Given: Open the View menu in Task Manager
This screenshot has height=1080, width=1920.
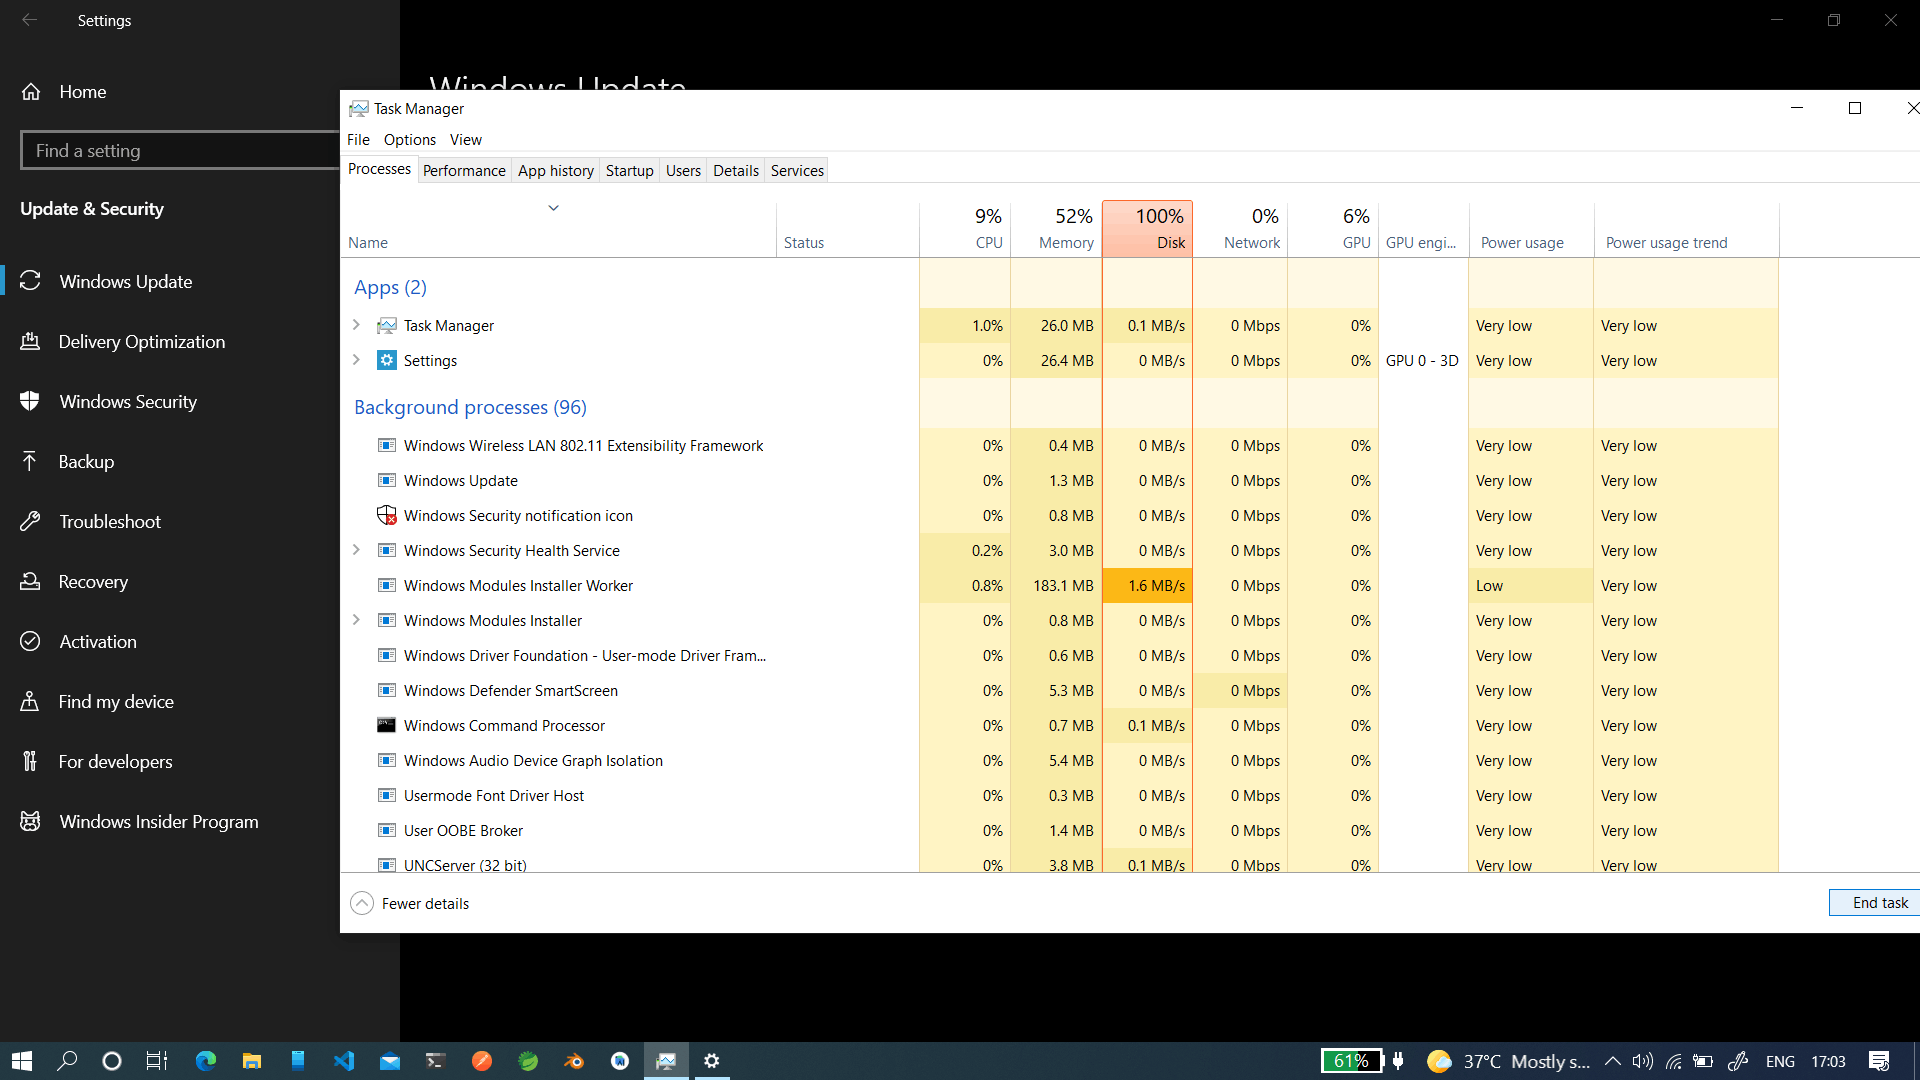Looking at the screenshot, I should click(465, 140).
